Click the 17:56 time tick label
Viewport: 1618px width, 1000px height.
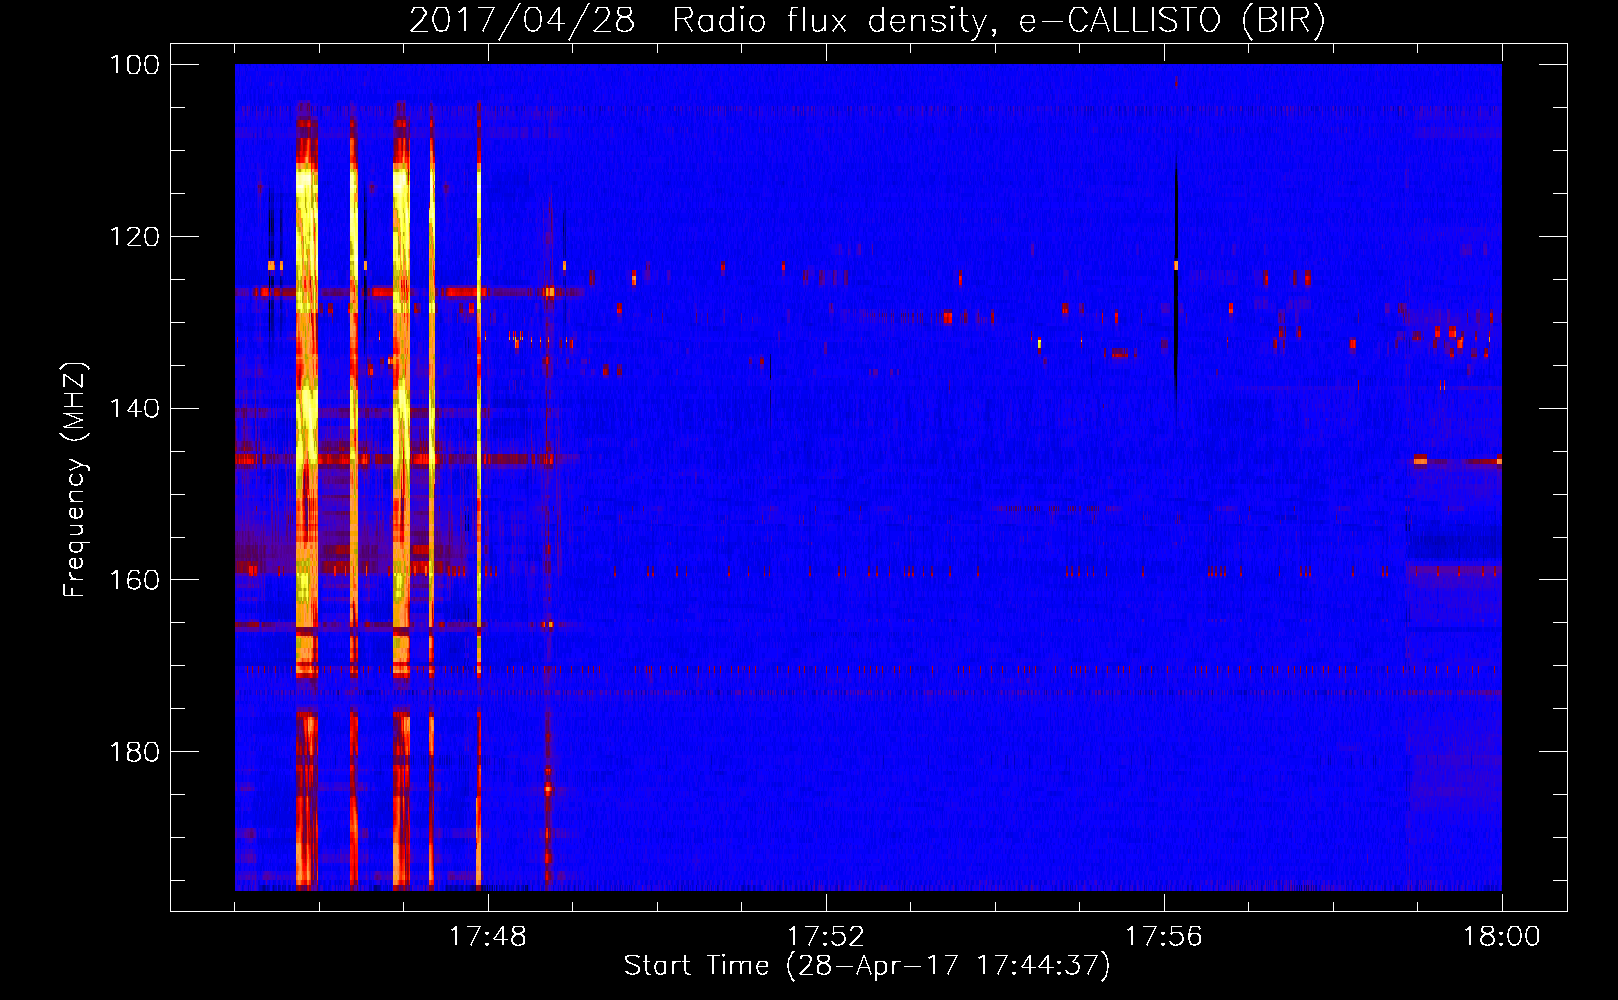[1164, 937]
